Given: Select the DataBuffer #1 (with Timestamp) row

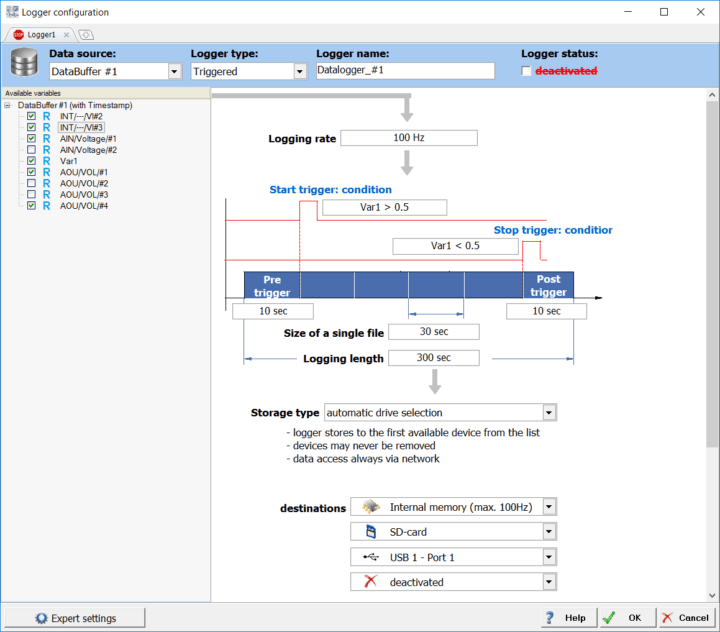Looking at the screenshot, I should (75, 105).
